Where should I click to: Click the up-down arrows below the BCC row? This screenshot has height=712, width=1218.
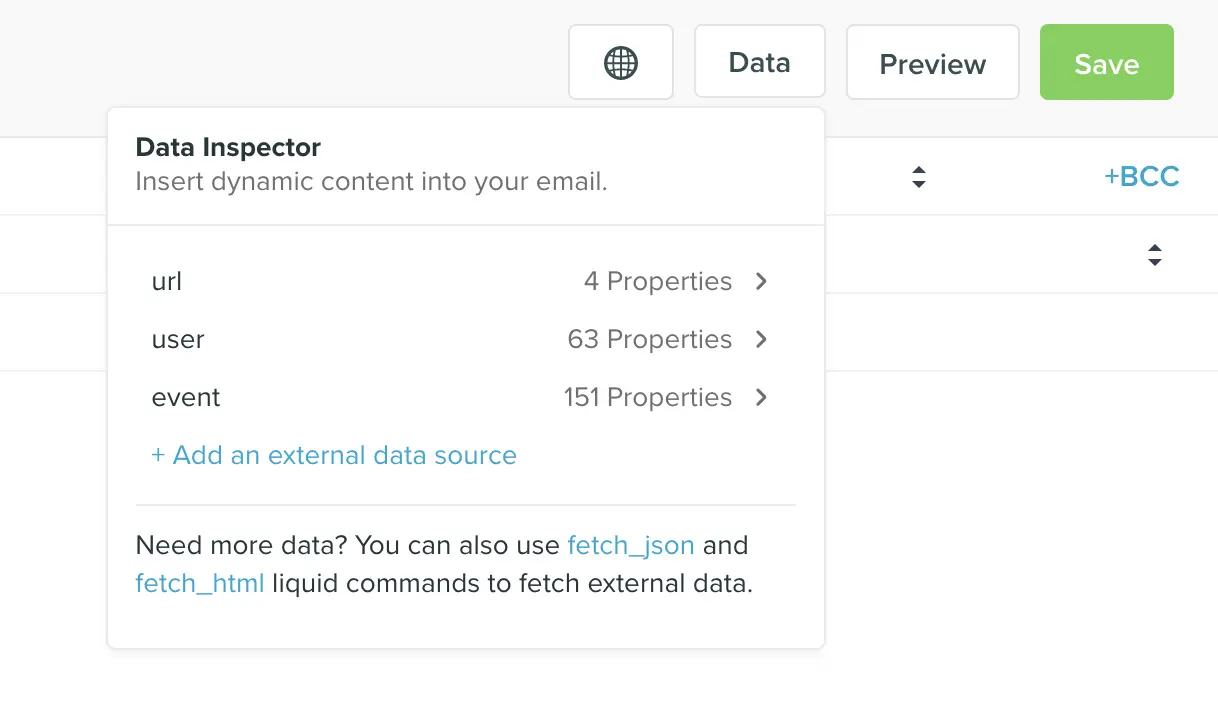click(1155, 255)
